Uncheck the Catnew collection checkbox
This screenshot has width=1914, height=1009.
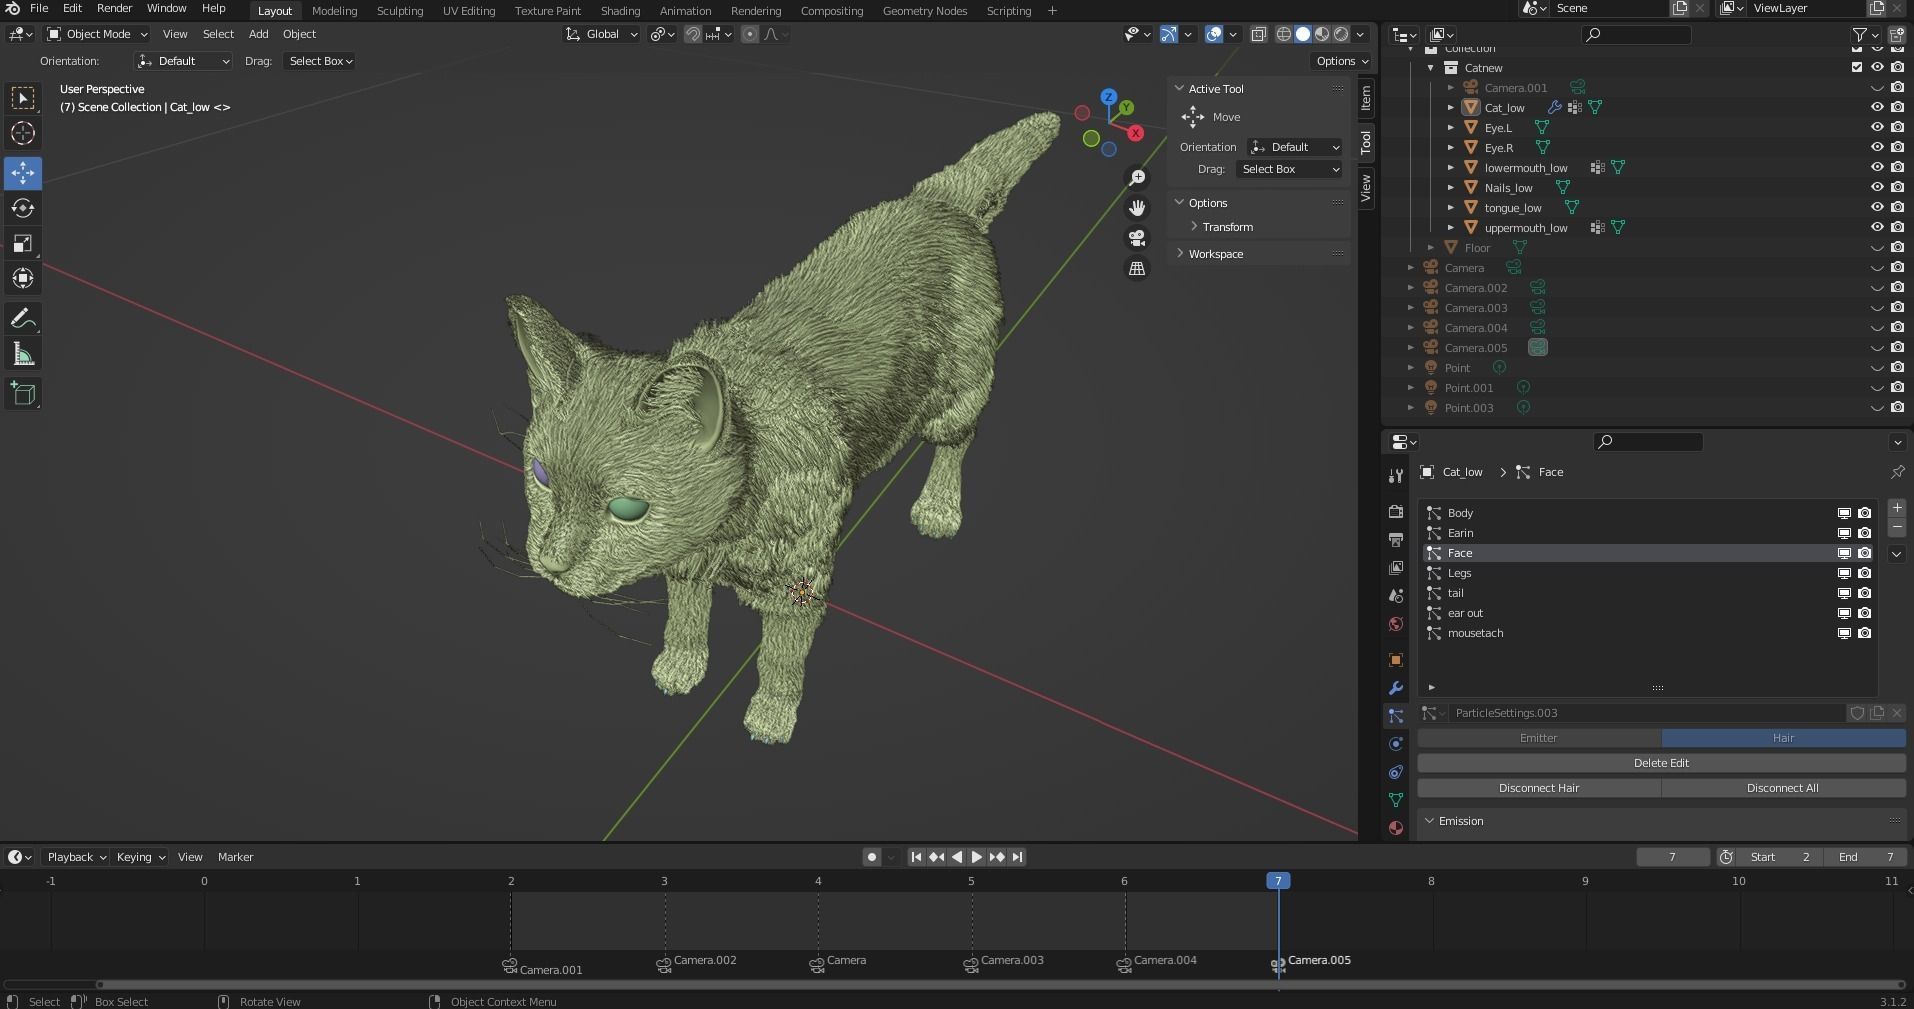[1857, 68]
